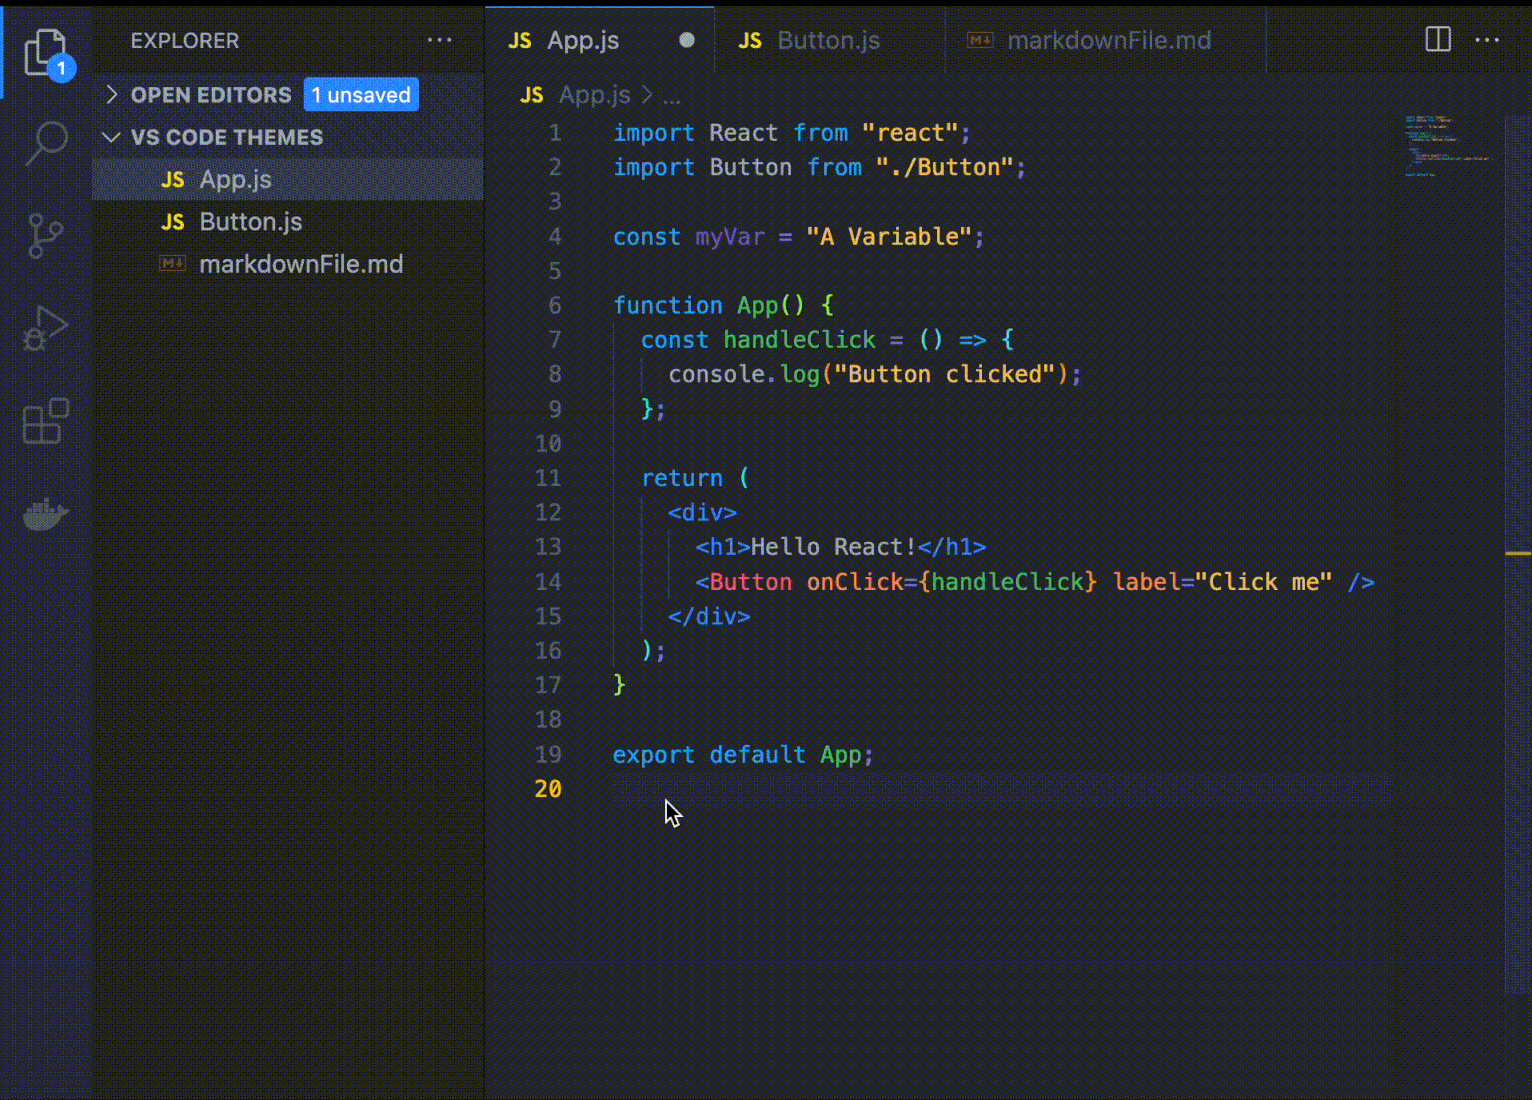Open the editor More Actions menu

tap(1487, 40)
